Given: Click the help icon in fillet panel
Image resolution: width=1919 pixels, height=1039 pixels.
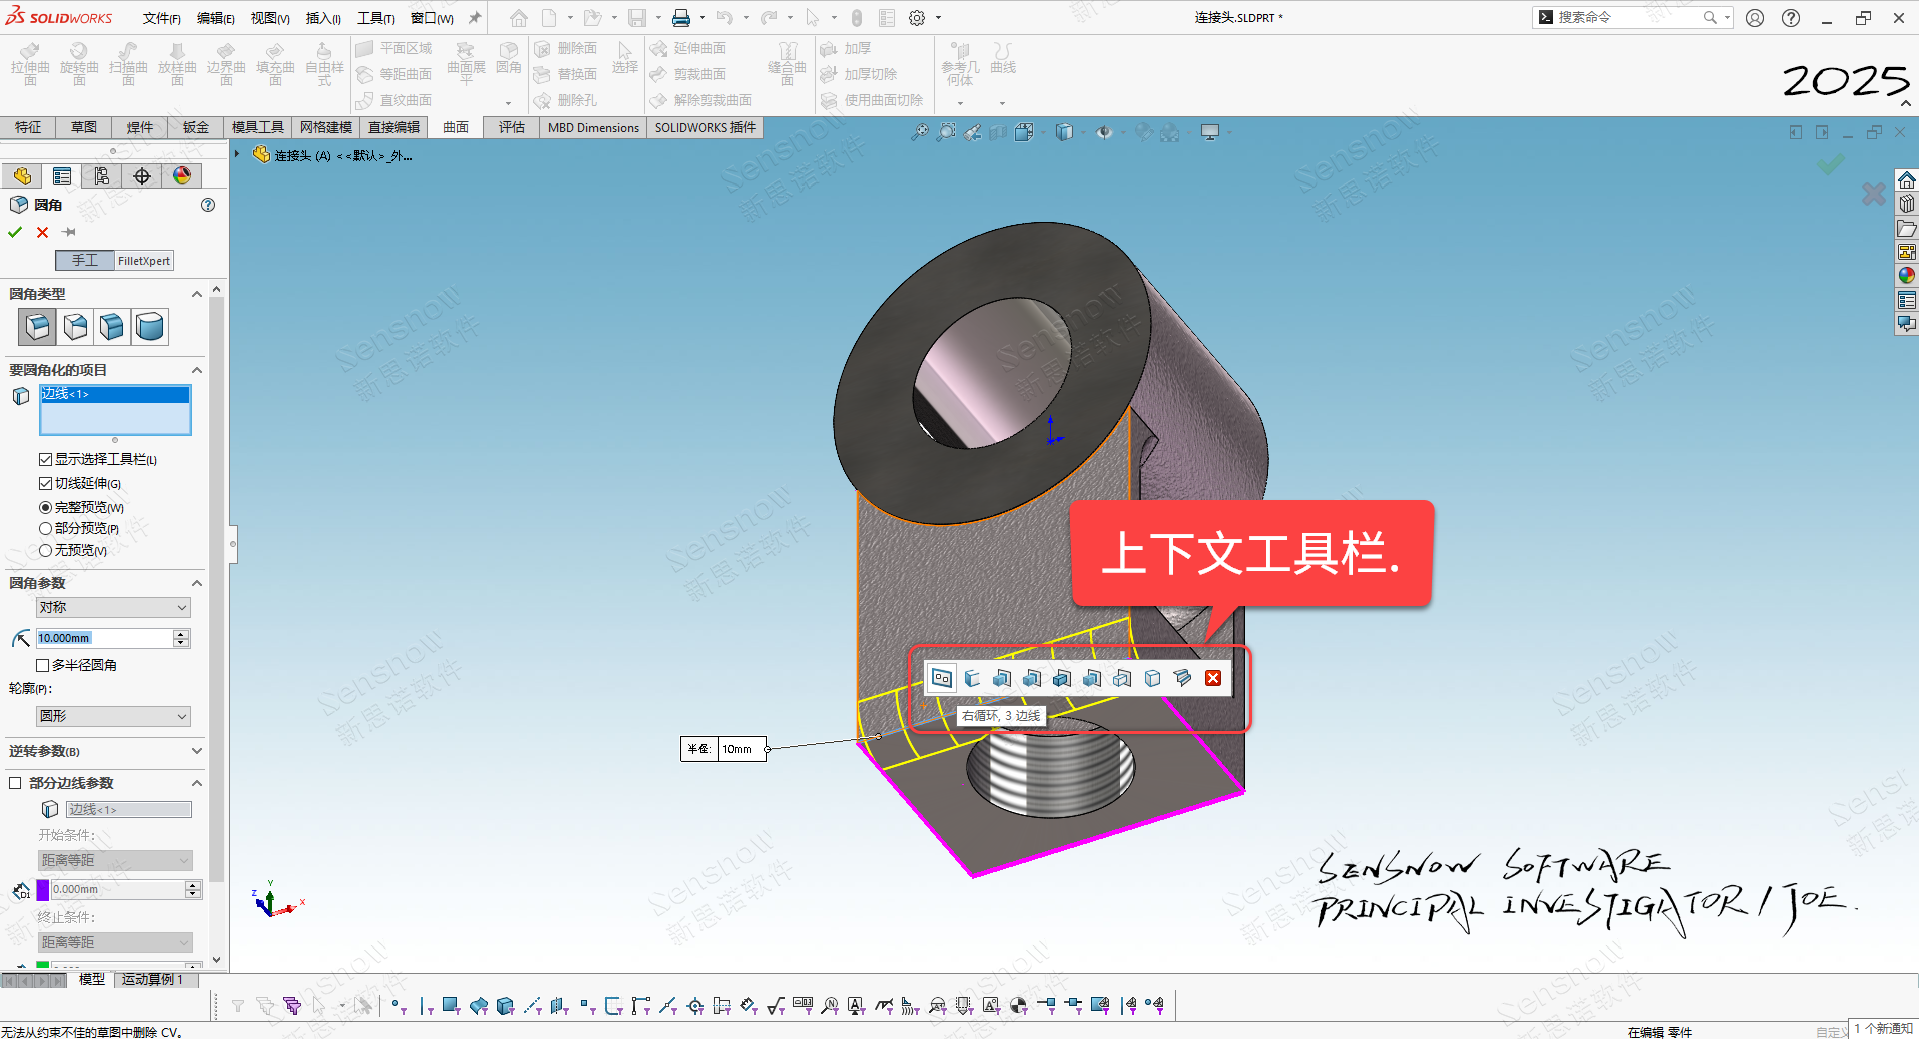Looking at the screenshot, I should (x=208, y=205).
